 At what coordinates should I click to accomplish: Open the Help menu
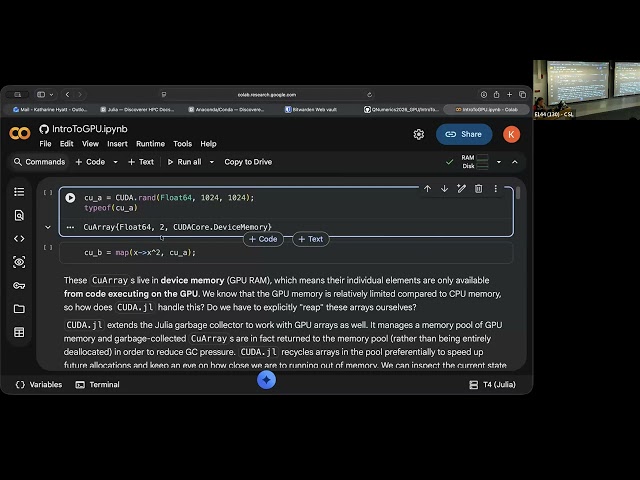[208, 144]
